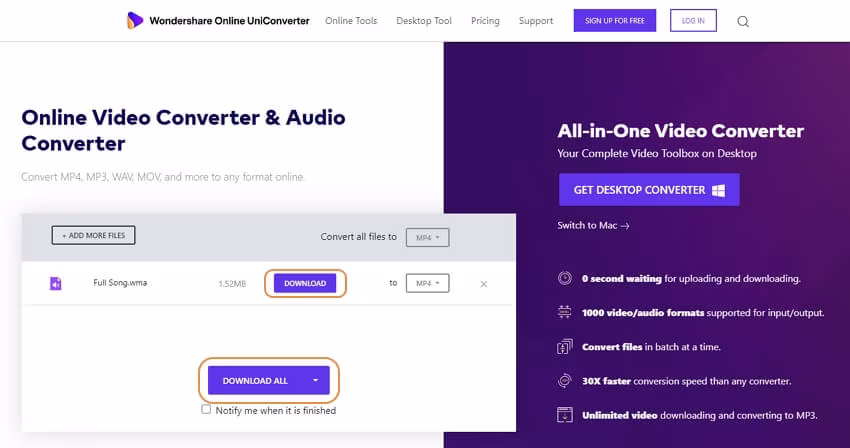850x448 pixels.
Task: Enable Notify me when it is finished
Action: click(x=206, y=409)
